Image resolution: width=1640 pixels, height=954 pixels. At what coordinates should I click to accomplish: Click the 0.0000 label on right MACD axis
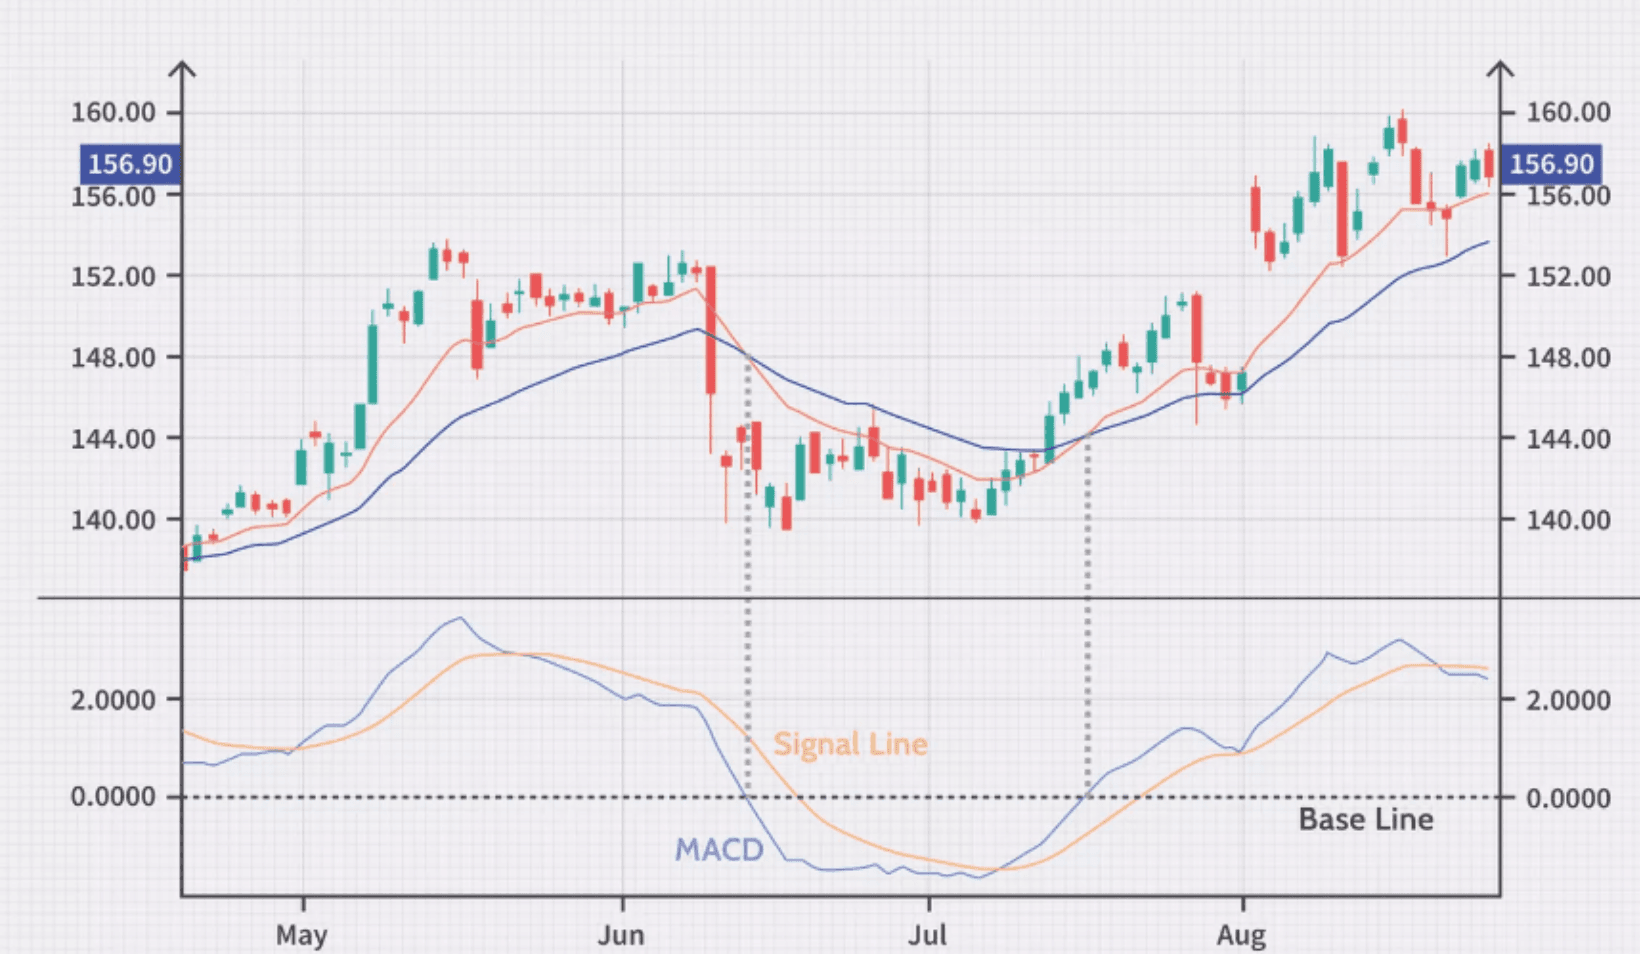coord(1568,798)
